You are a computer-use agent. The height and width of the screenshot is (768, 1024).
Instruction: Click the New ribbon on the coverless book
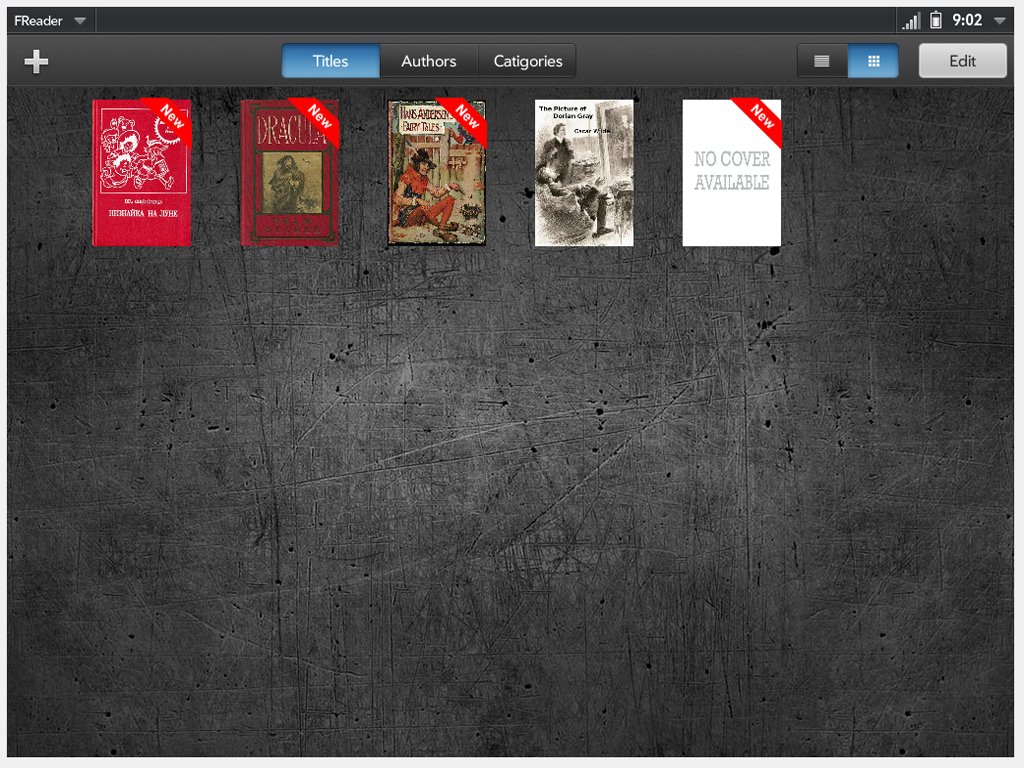coord(762,116)
